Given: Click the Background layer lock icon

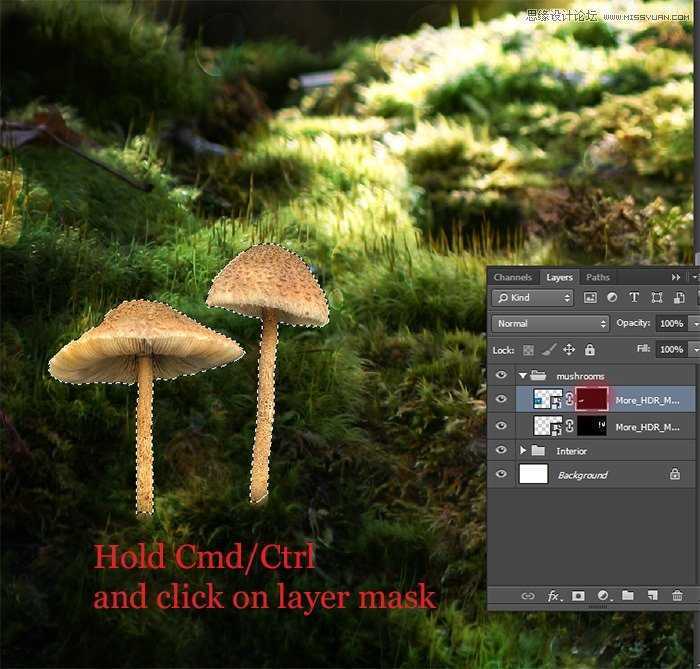Looking at the screenshot, I should point(675,474).
